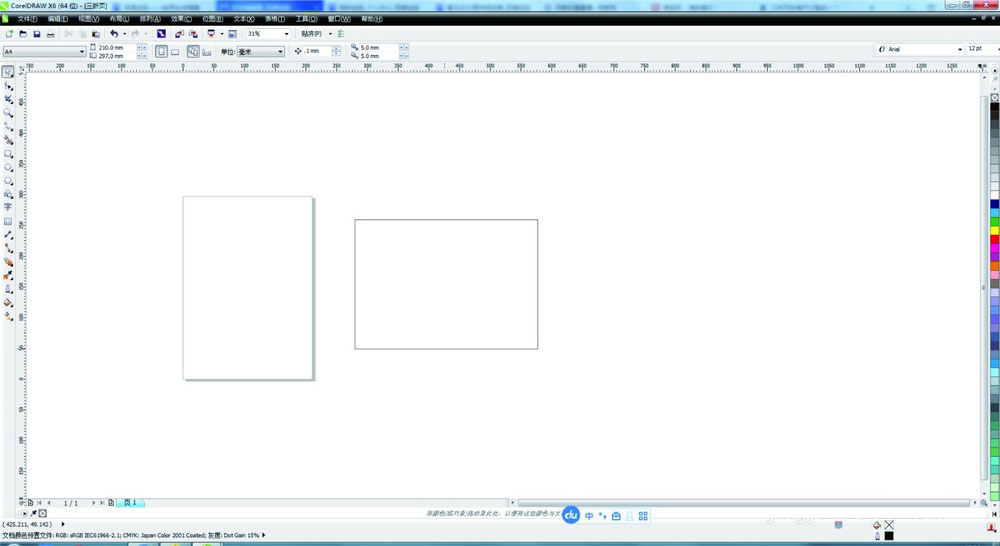
Task: Open the 效果(C) menu
Action: (x=181, y=19)
